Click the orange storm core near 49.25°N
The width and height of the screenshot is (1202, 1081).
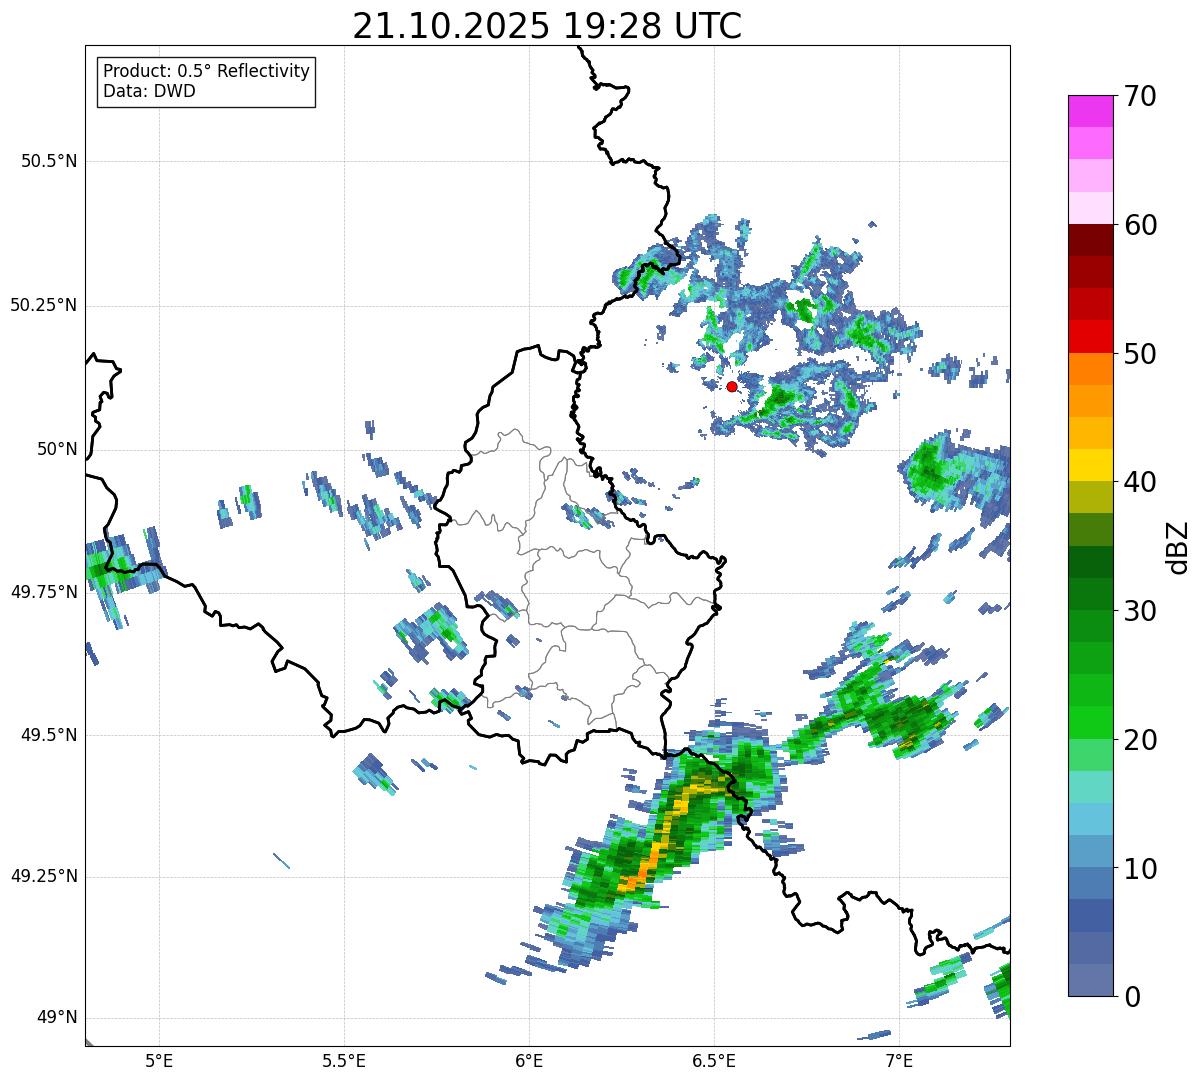pos(640,874)
